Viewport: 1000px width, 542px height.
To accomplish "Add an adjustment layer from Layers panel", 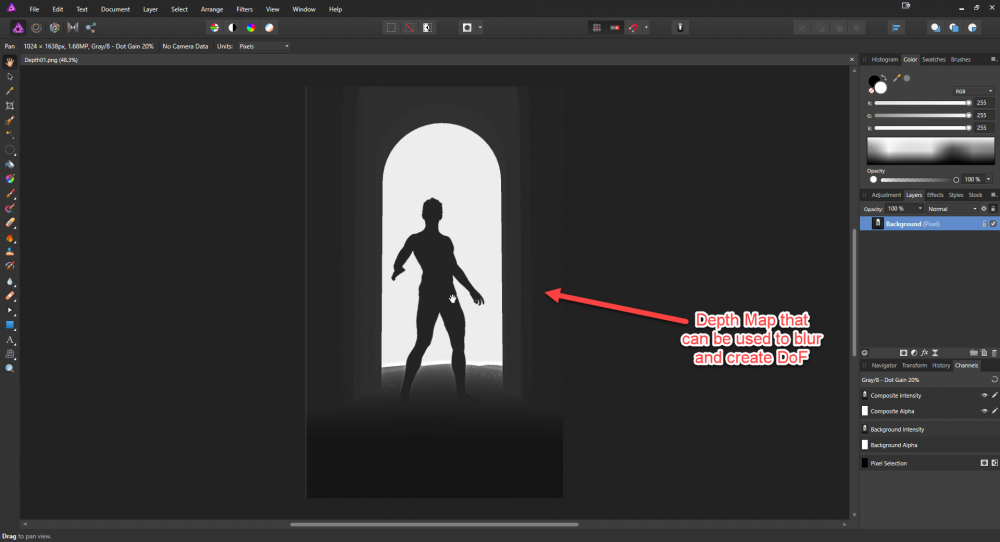I will pos(914,353).
